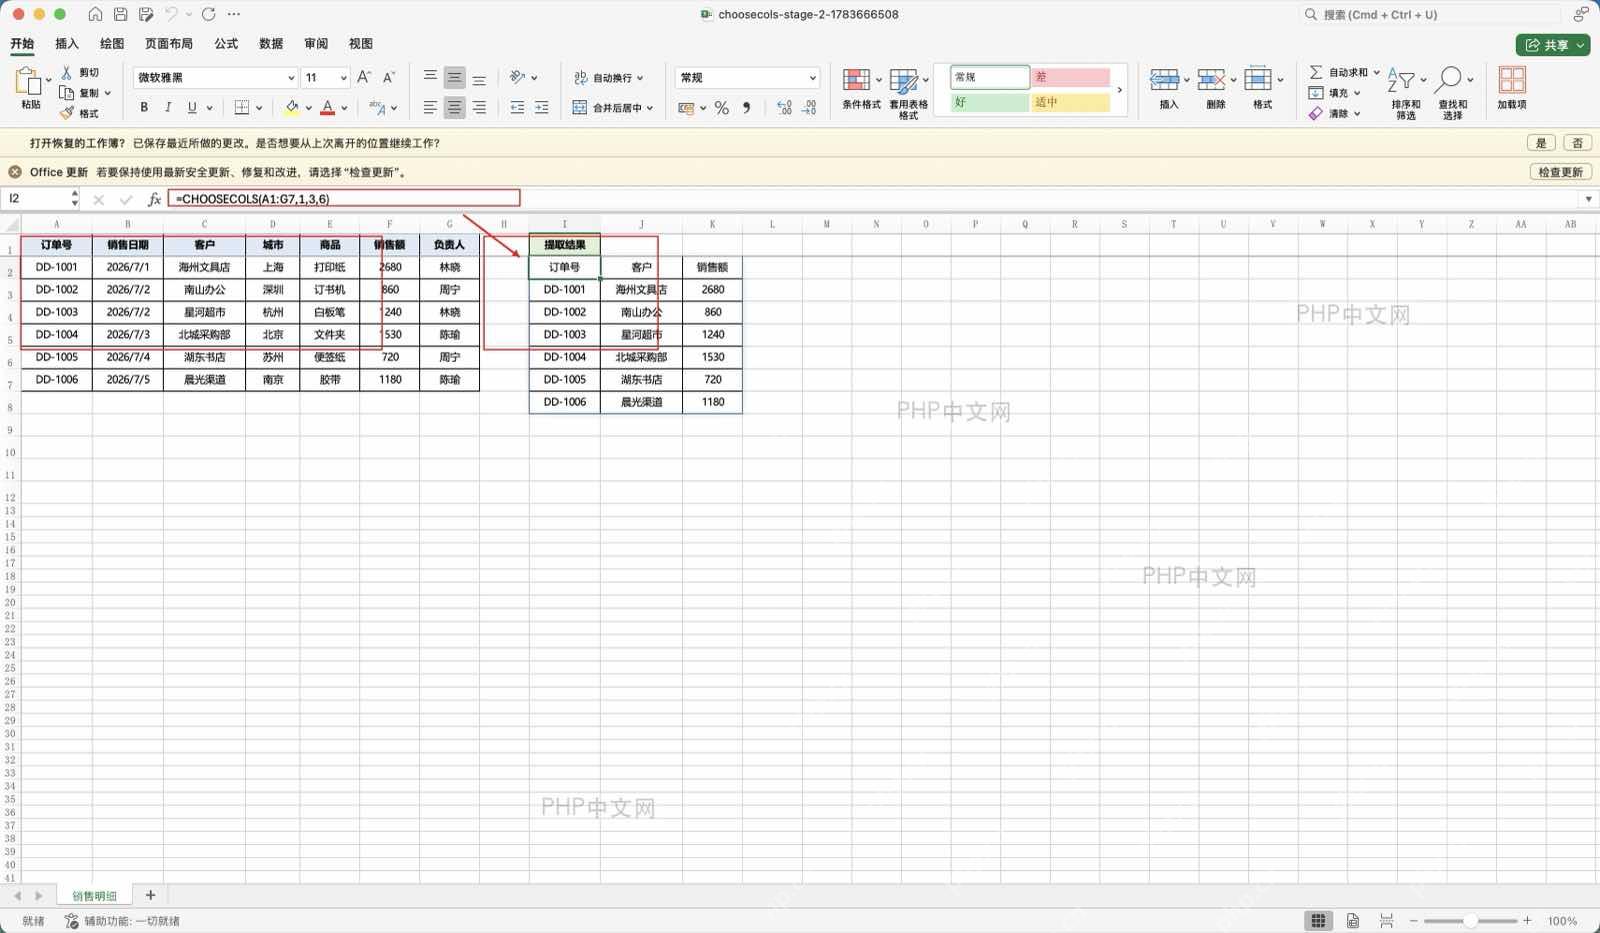The image size is (1600, 933).
Task: Save the workbook from title bar
Action: (120, 14)
